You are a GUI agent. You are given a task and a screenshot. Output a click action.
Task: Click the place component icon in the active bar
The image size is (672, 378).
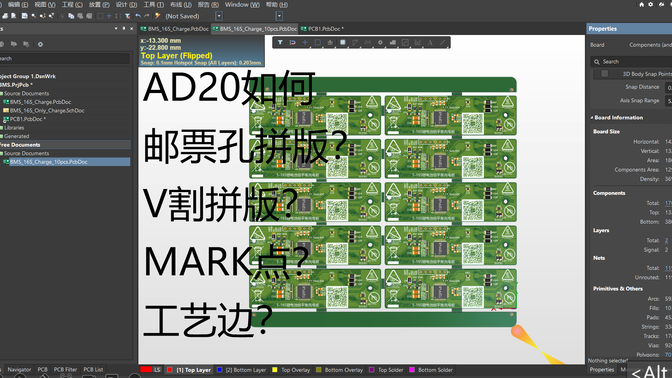pyautogui.click(x=343, y=42)
